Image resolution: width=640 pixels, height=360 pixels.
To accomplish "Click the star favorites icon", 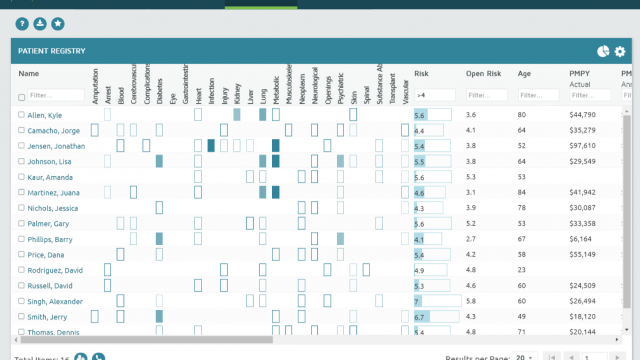I will point(58,24).
